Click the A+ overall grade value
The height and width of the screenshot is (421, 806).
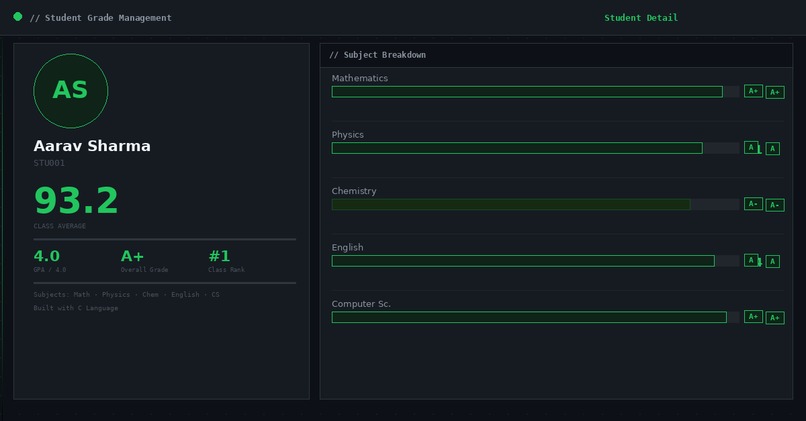(133, 256)
